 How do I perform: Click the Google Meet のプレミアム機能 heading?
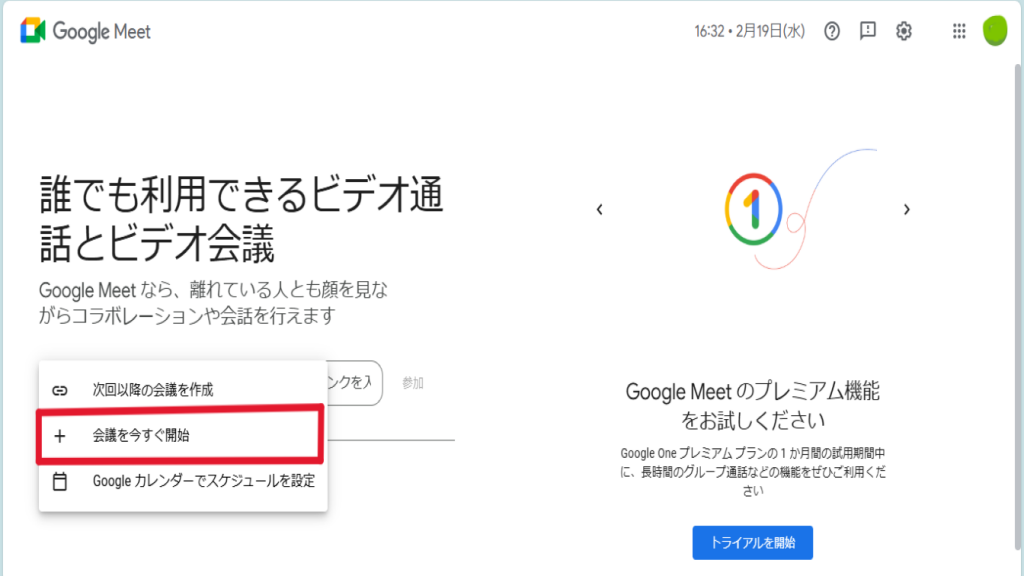point(752,406)
